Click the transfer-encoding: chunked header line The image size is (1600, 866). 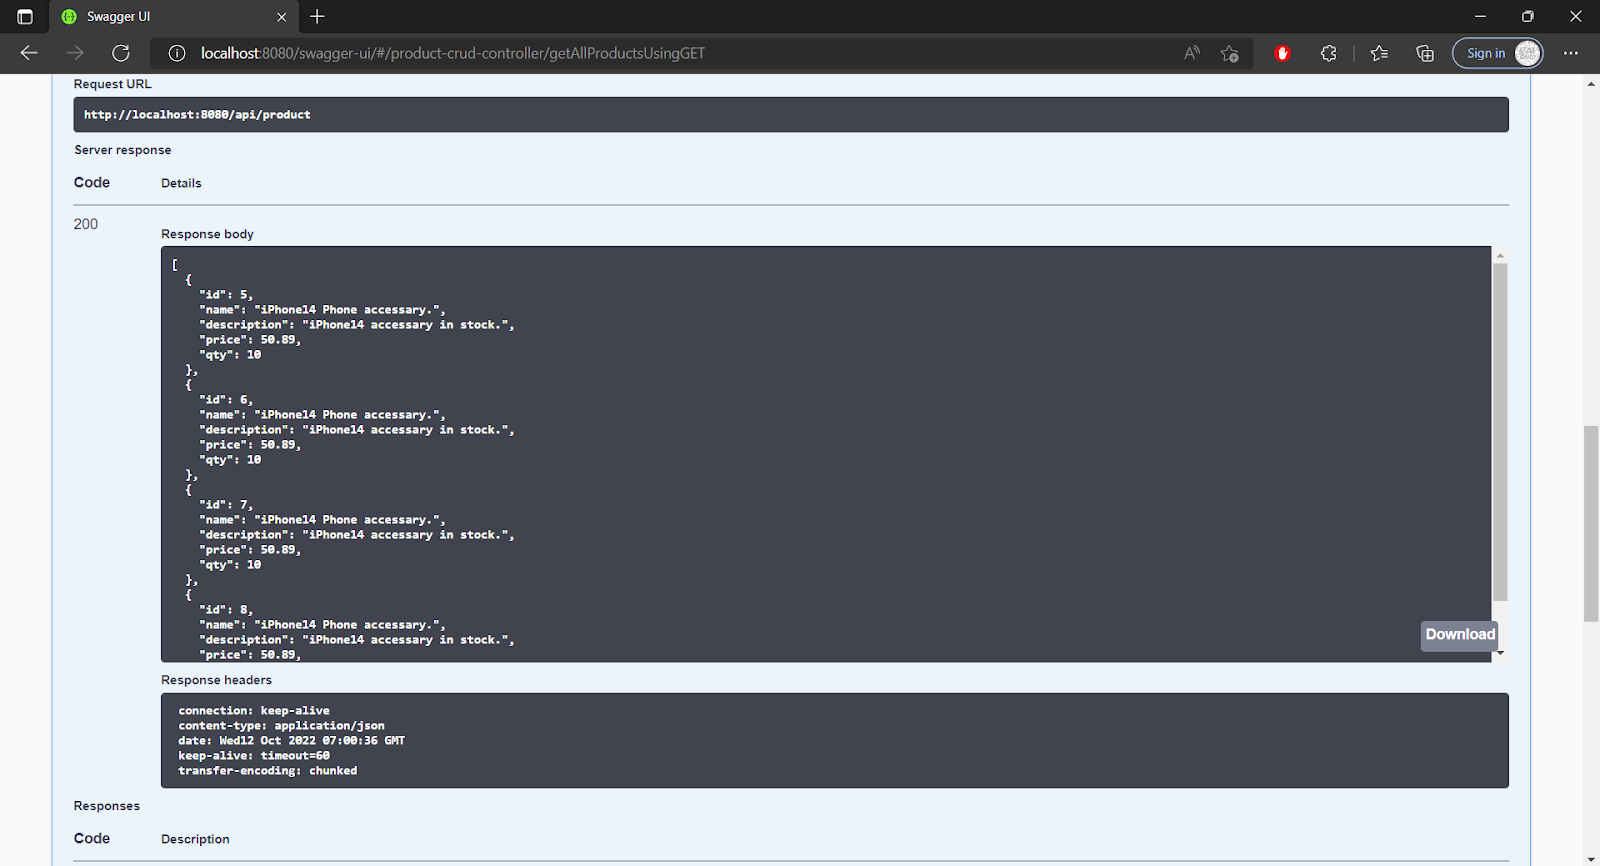267,771
